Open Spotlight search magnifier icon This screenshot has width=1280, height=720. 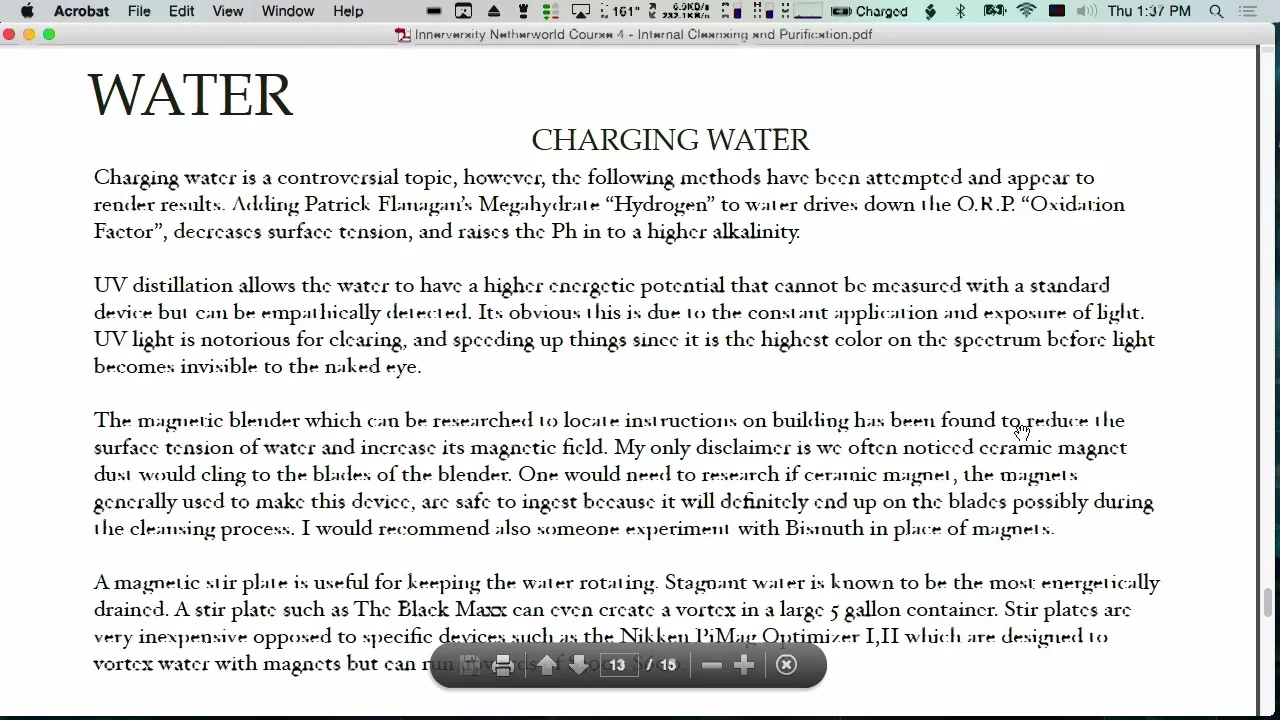click(x=1216, y=11)
